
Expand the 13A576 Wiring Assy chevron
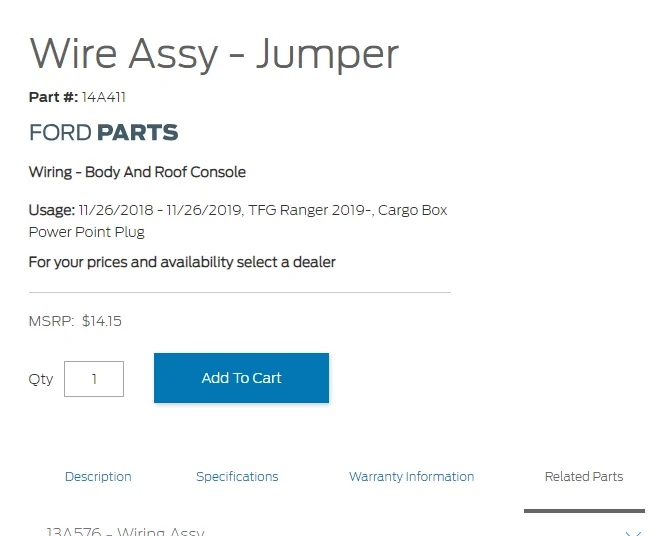tap(632, 531)
